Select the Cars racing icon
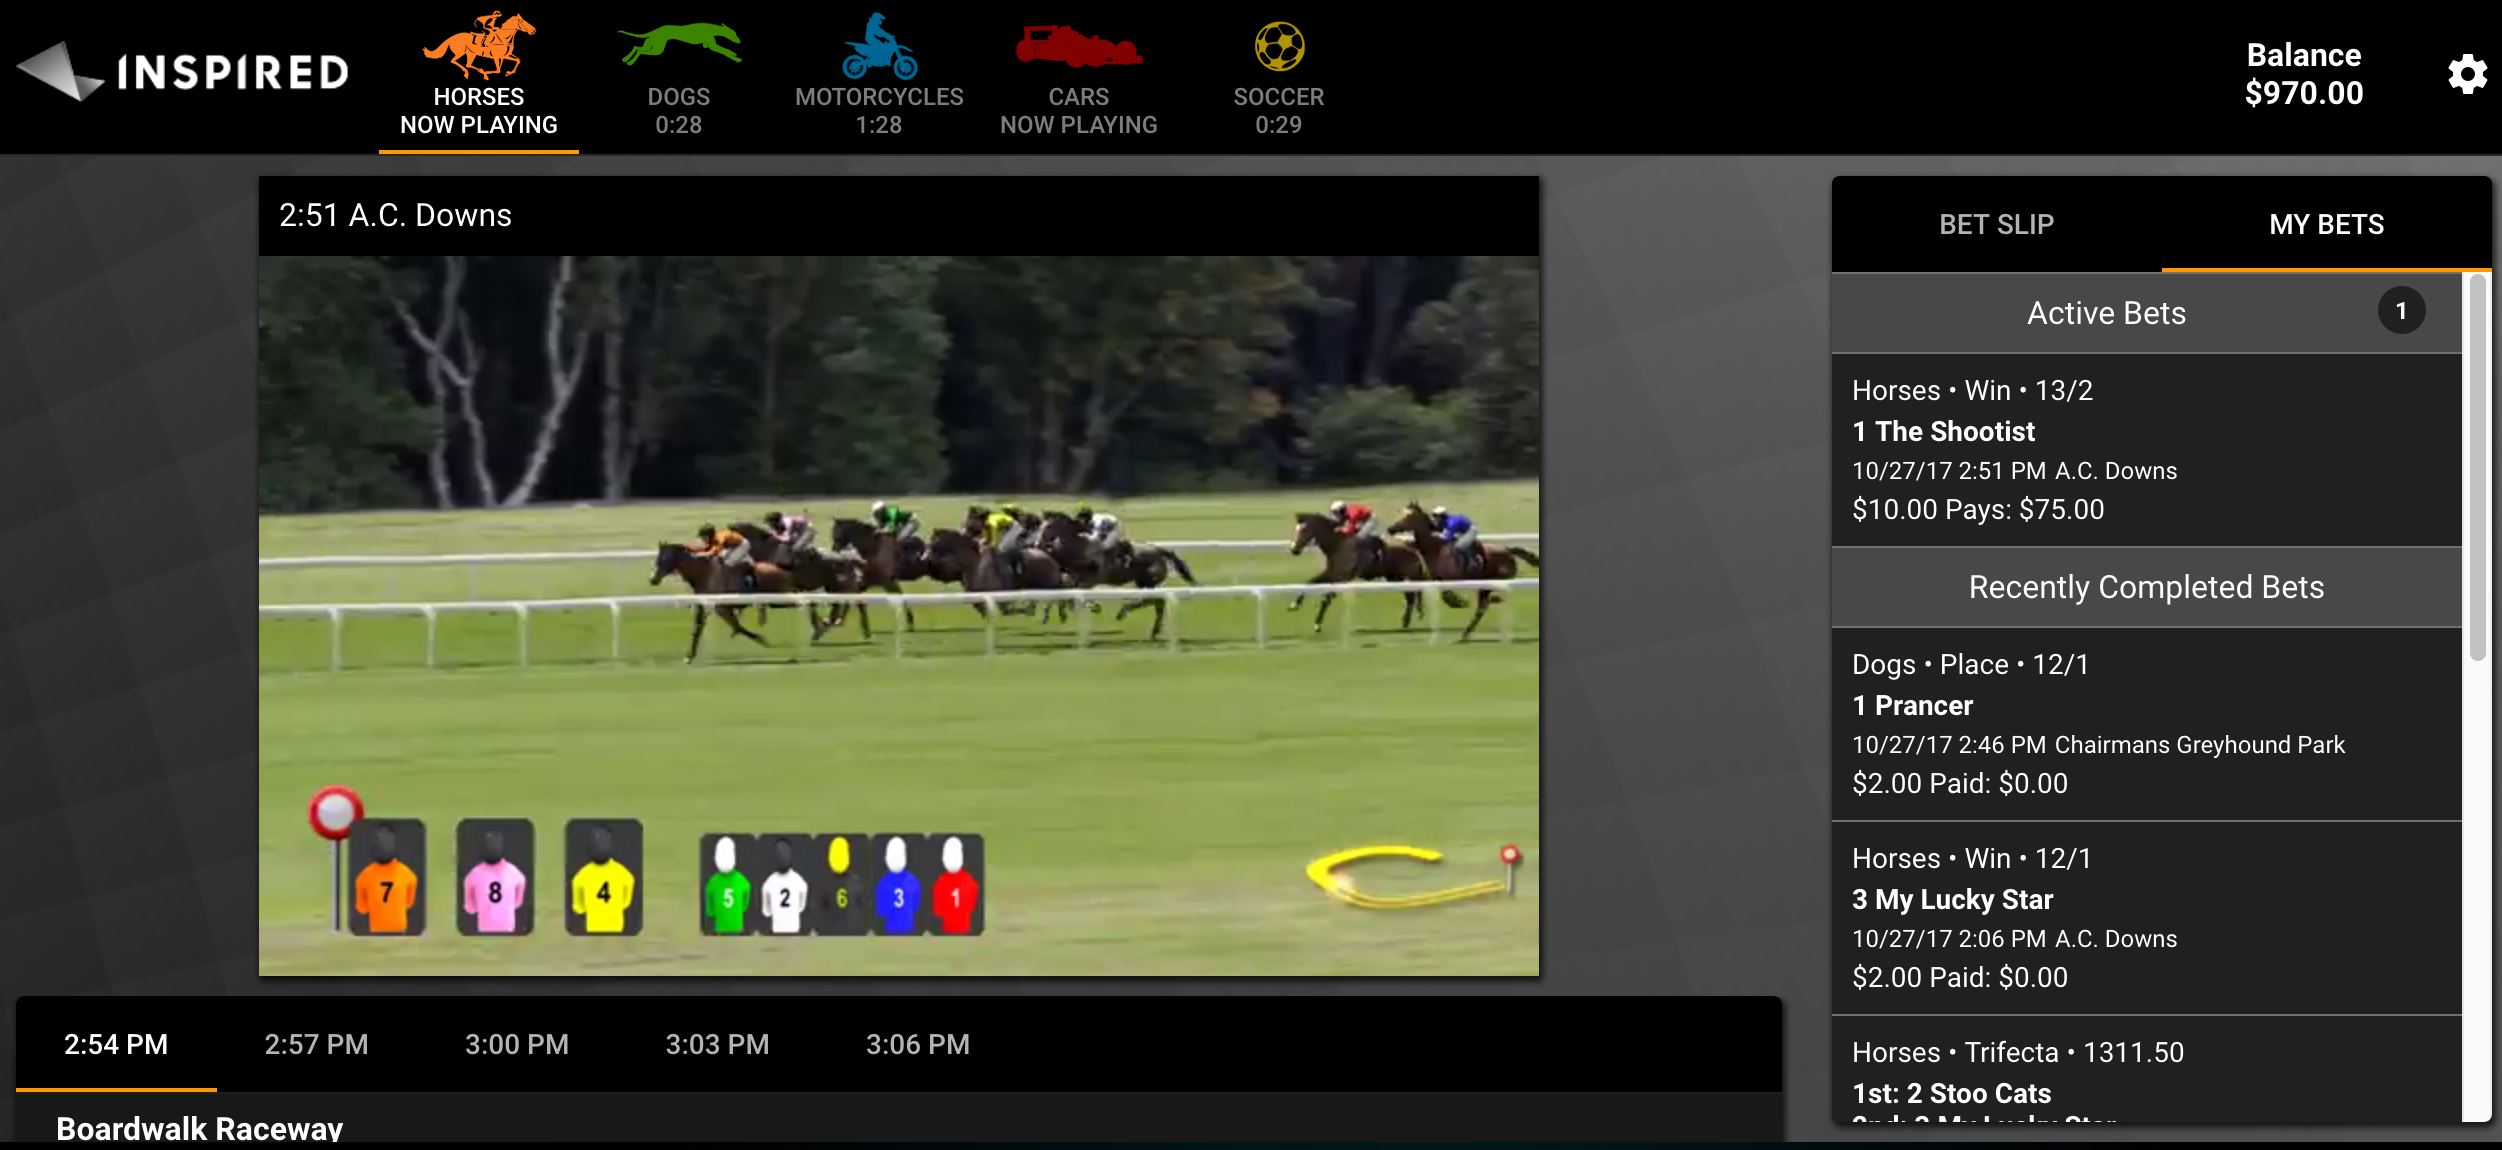This screenshot has height=1150, width=2502. coord(1078,48)
